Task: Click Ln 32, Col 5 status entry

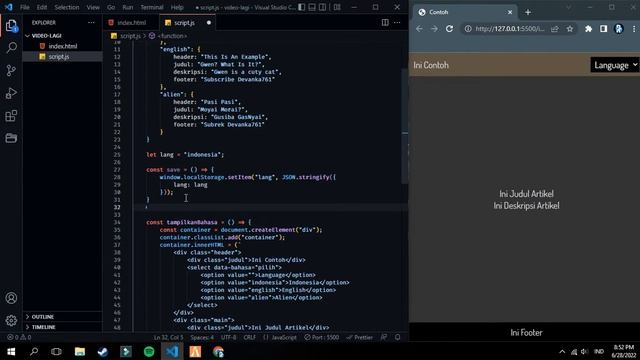Action: click(x=169, y=338)
